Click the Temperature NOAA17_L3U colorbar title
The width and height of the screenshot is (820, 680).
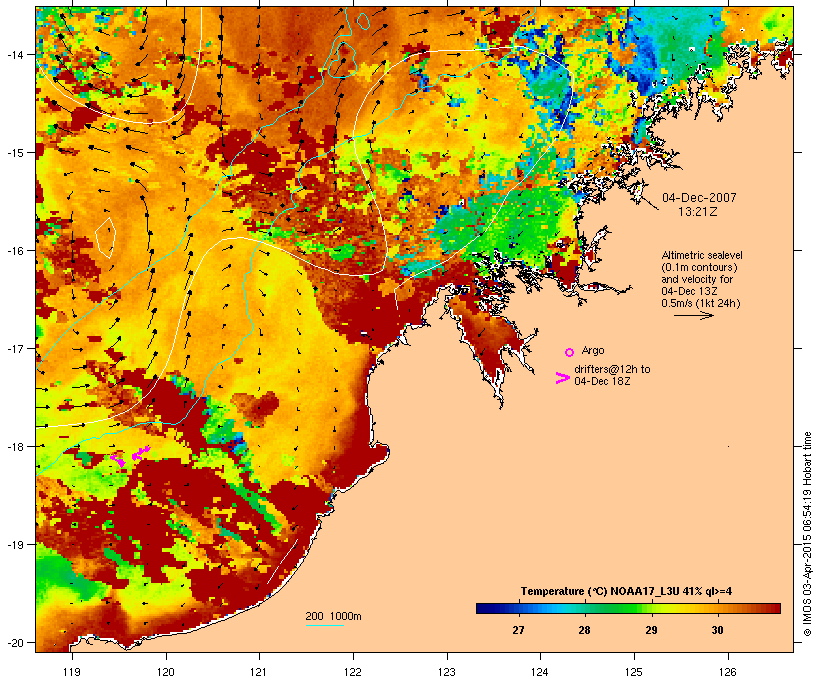coord(626,591)
